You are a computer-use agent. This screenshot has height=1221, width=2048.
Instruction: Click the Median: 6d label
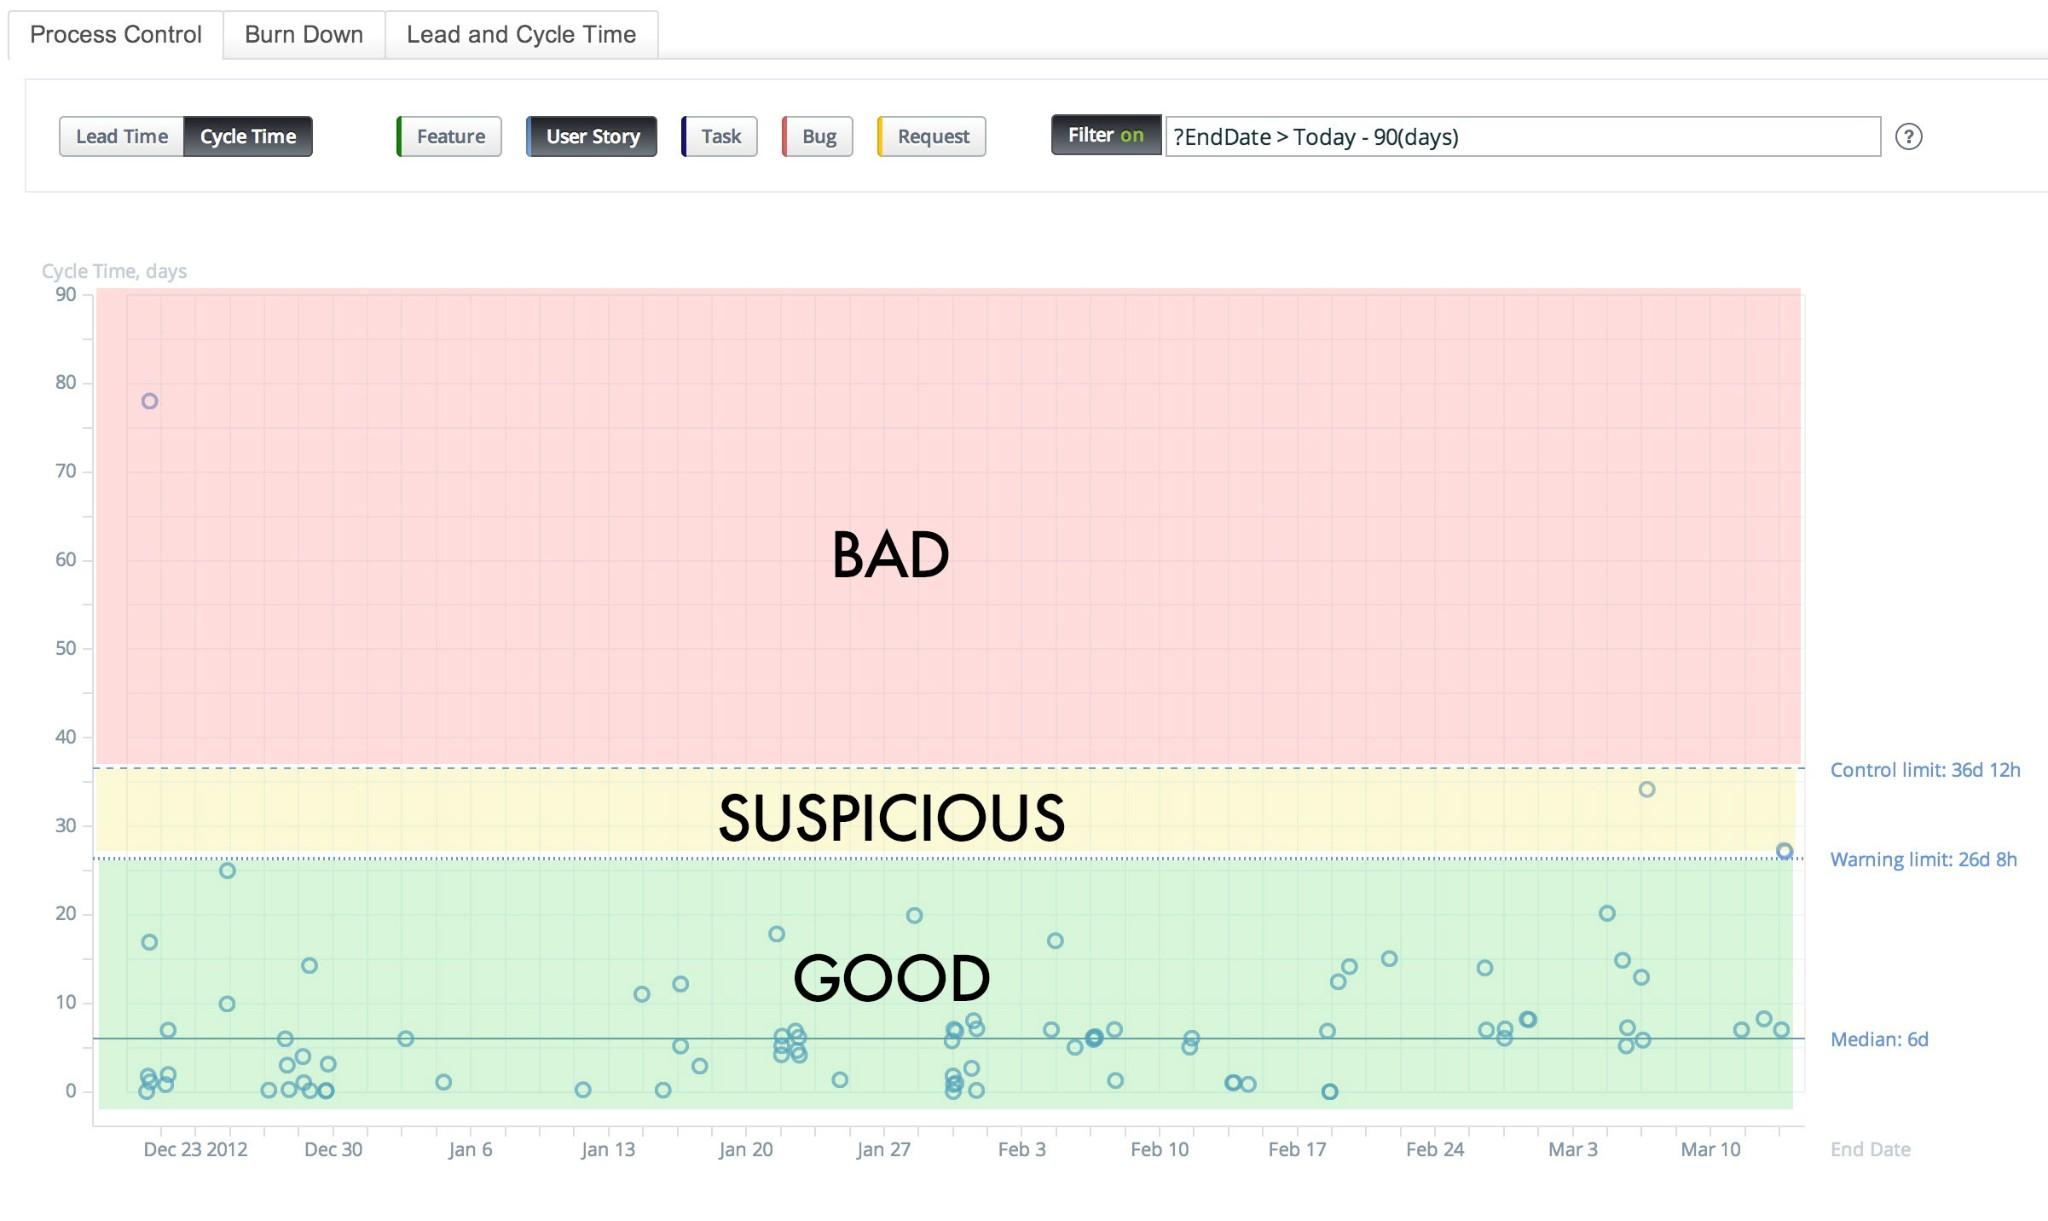point(1881,1039)
